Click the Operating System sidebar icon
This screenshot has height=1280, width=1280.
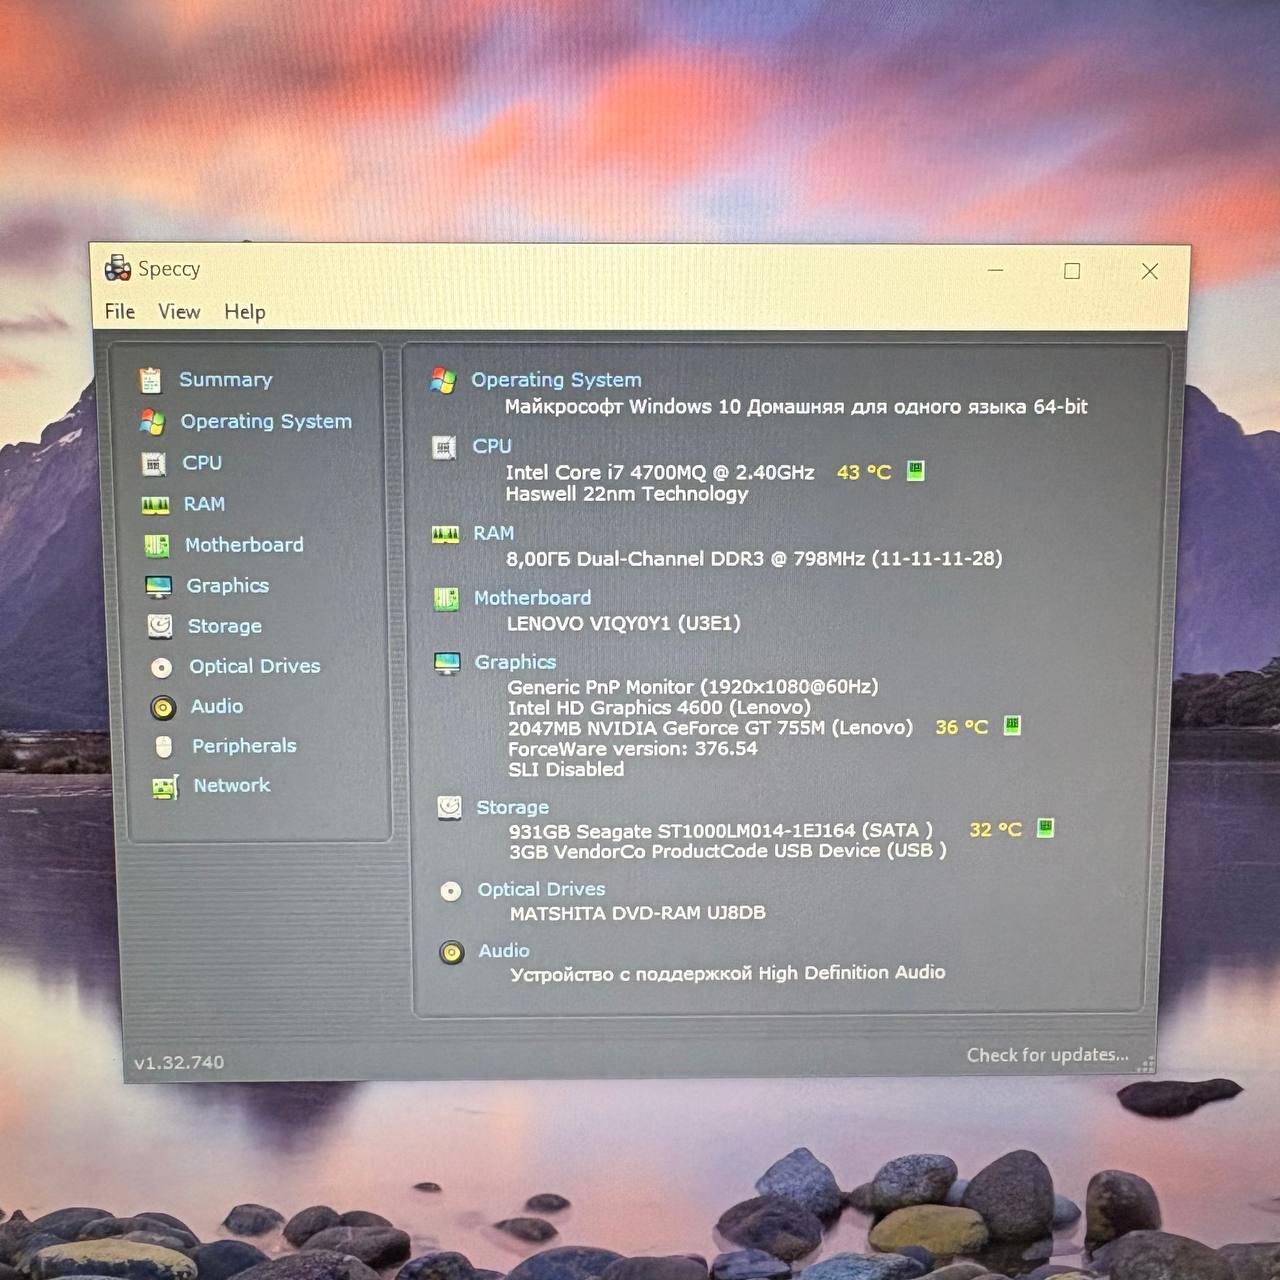pos(152,422)
